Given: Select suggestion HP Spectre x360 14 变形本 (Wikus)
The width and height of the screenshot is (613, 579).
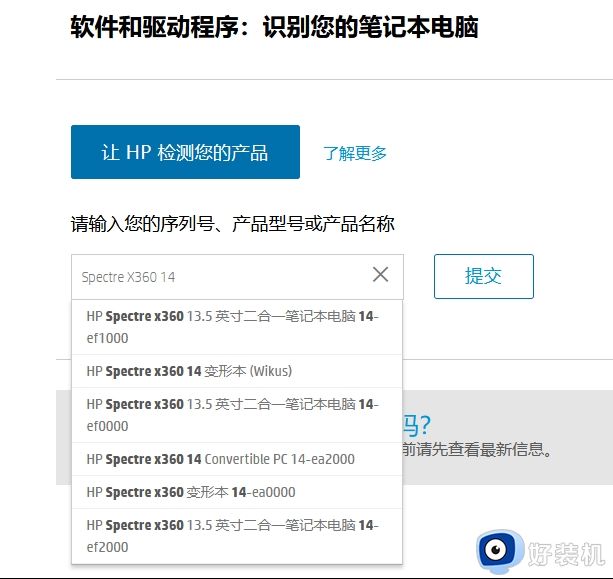Looking at the screenshot, I should pos(237,371).
